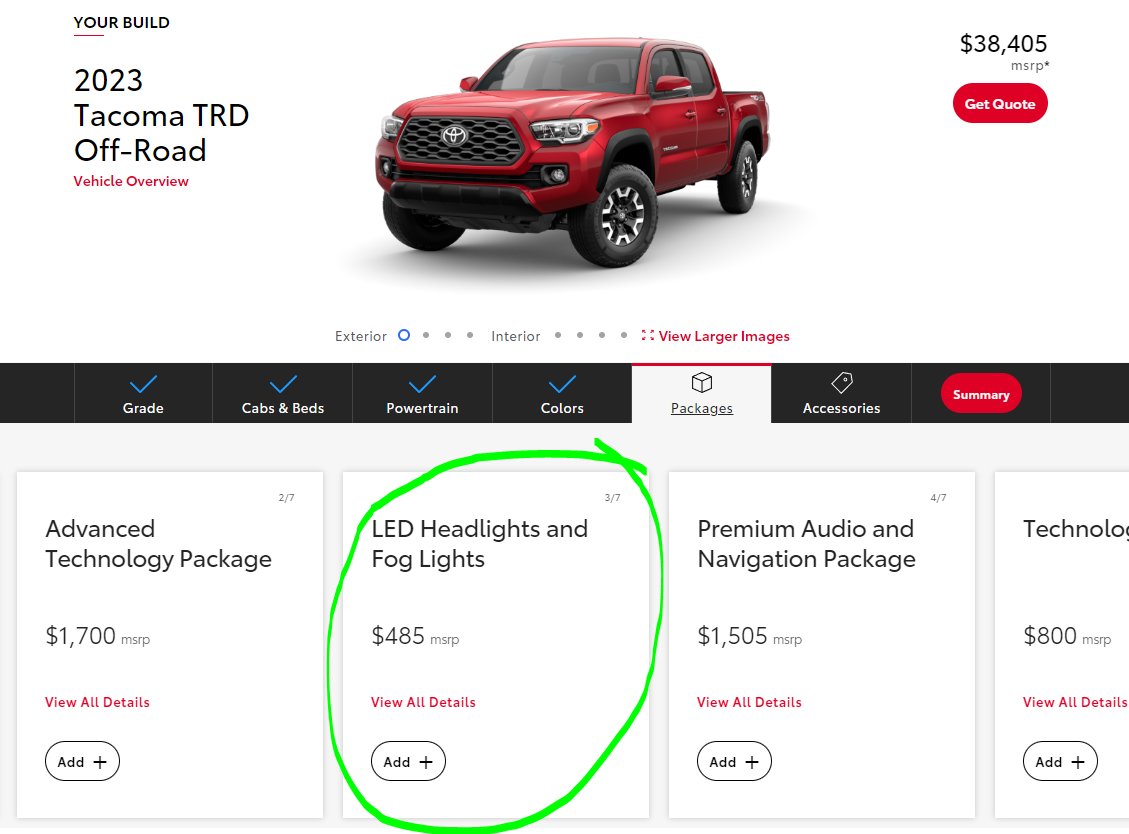Viewport: 1129px width, 834px height.
Task: Click the YOUR BUILD label
Action: pyautogui.click(x=122, y=22)
